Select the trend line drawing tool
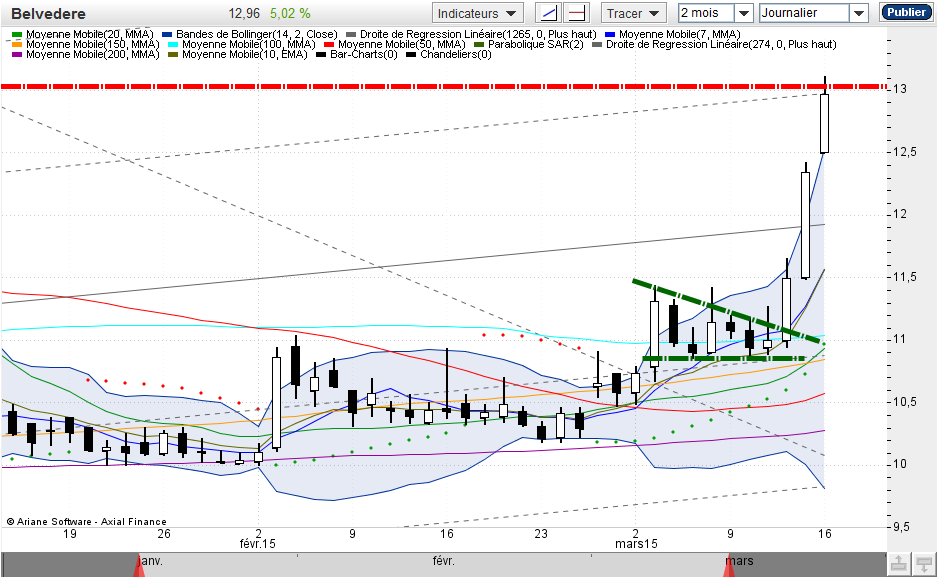 [549, 13]
